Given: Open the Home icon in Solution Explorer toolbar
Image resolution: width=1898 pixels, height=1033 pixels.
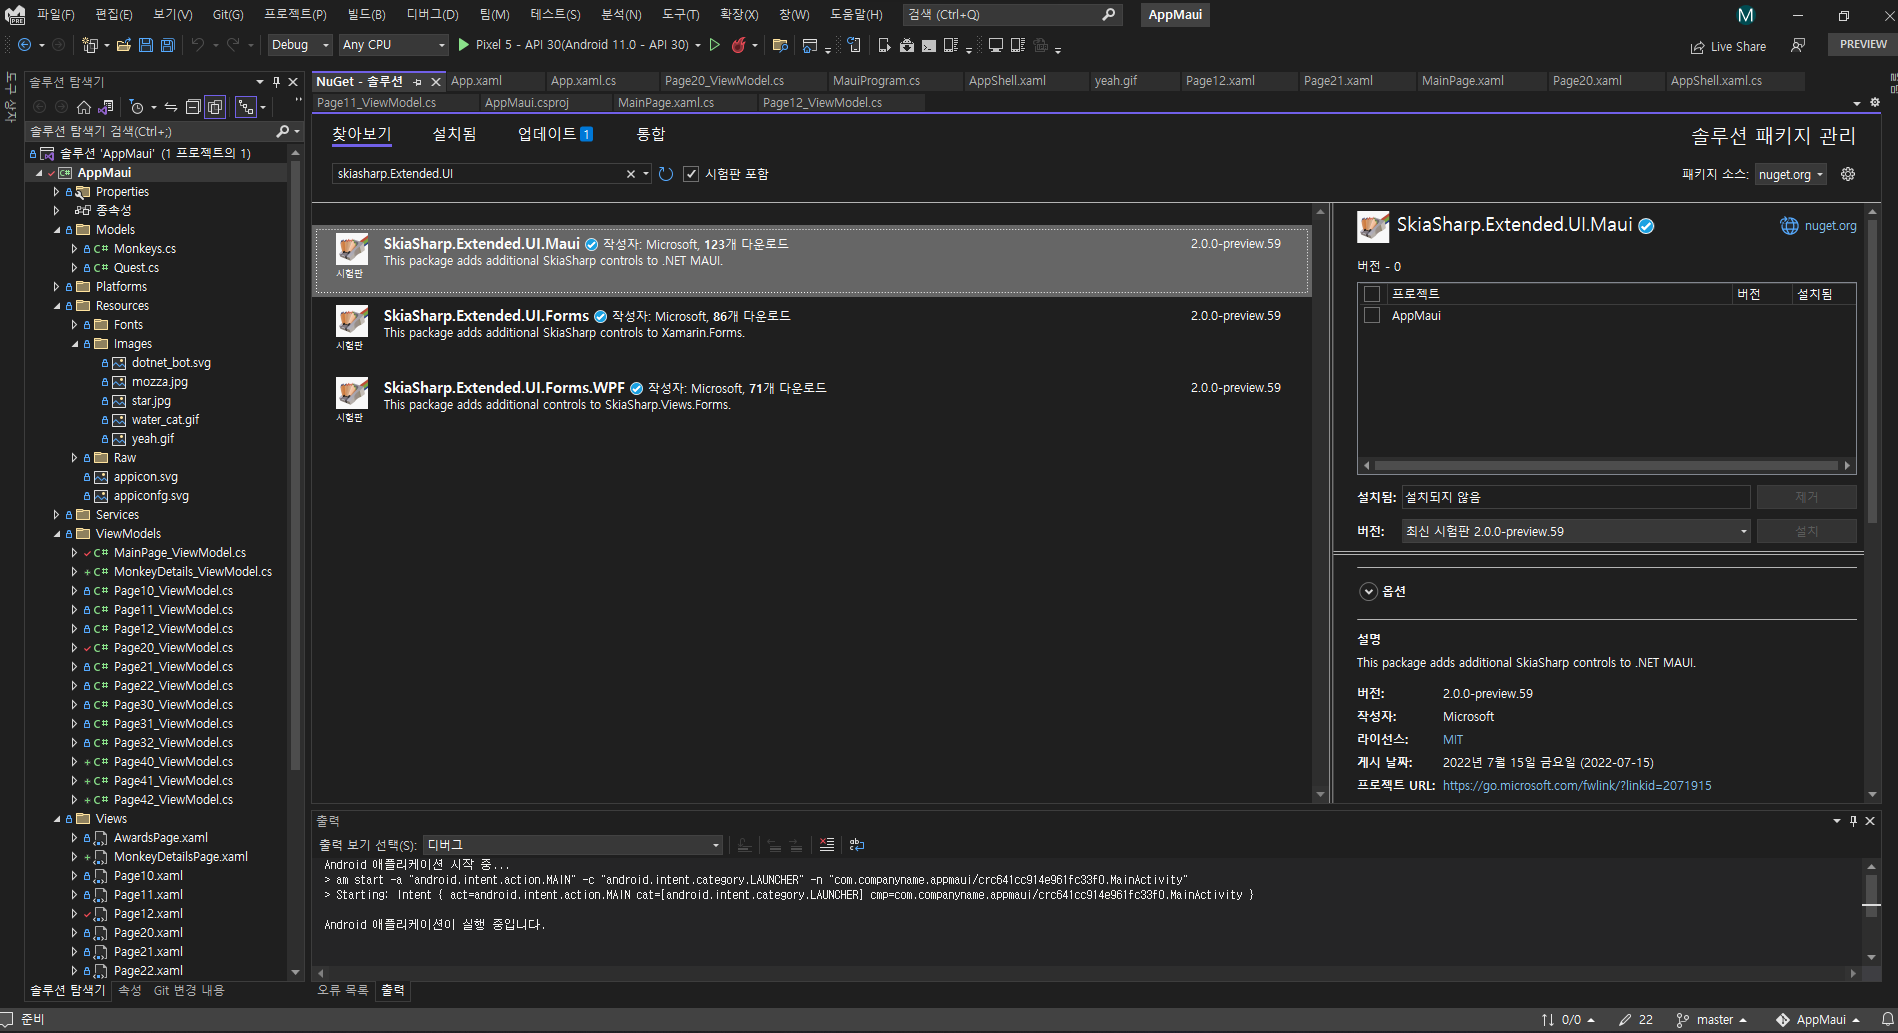Looking at the screenshot, I should click(x=84, y=107).
